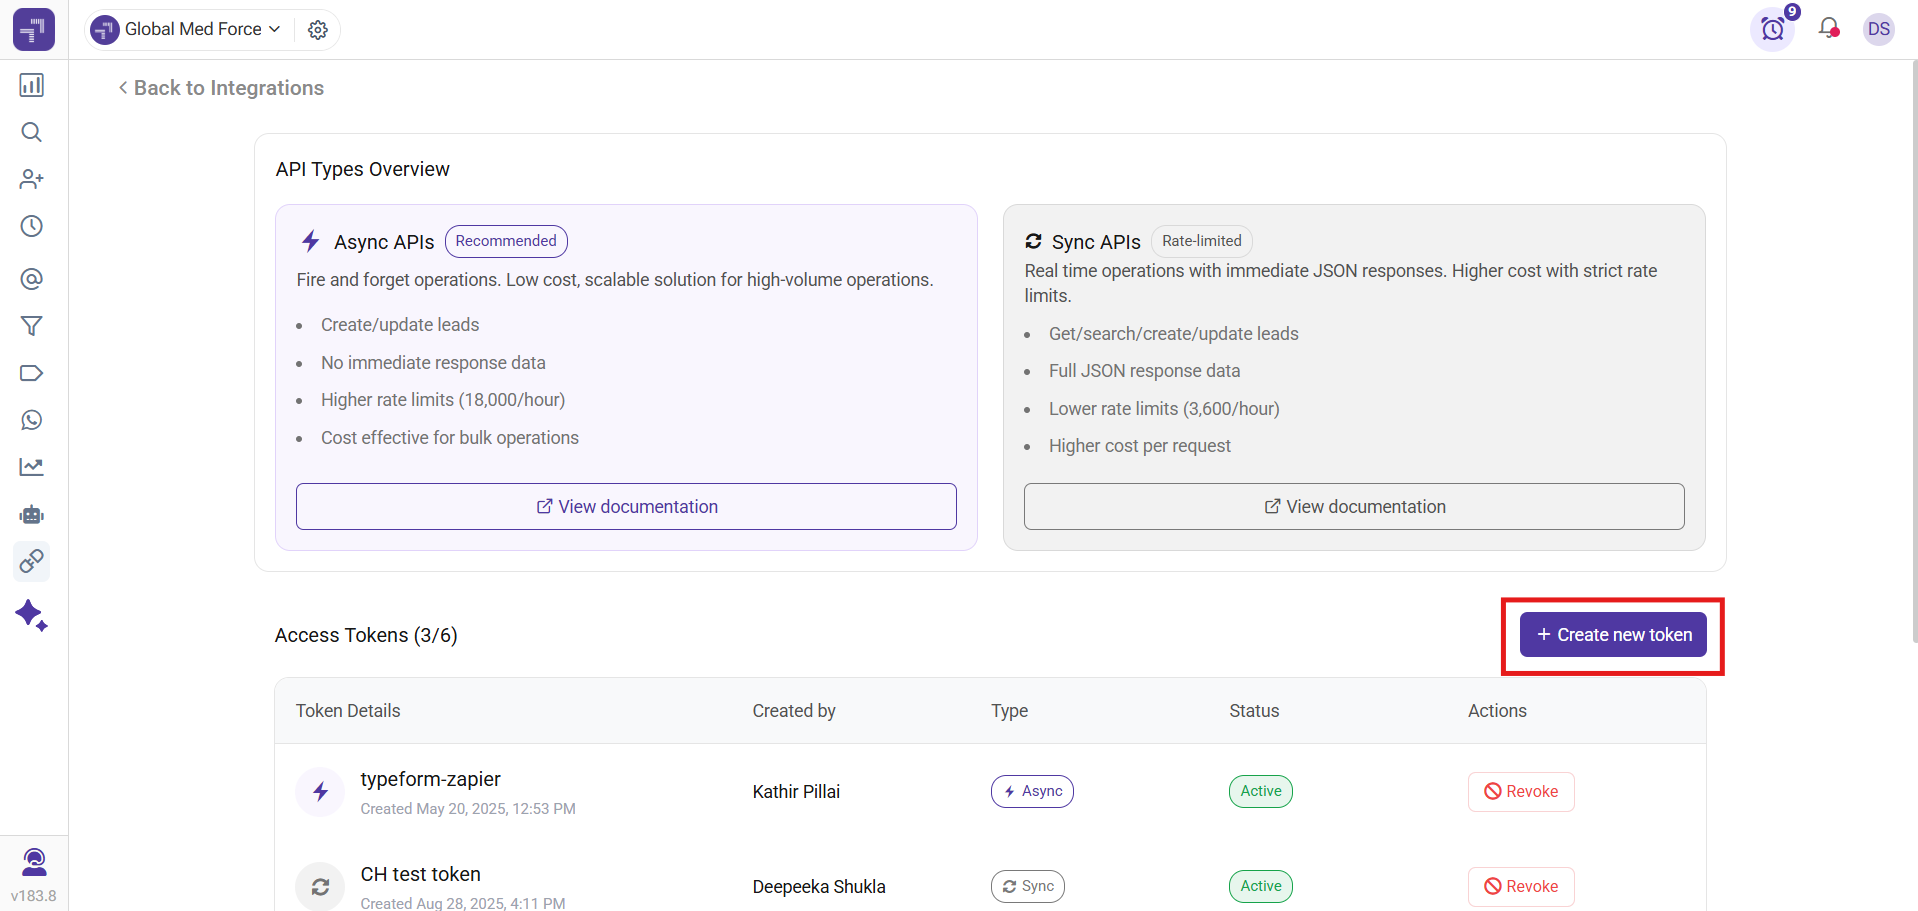Screen dimensions: 1918x911
Task: Click the Status column header
Action: [x=1254, y=711]
